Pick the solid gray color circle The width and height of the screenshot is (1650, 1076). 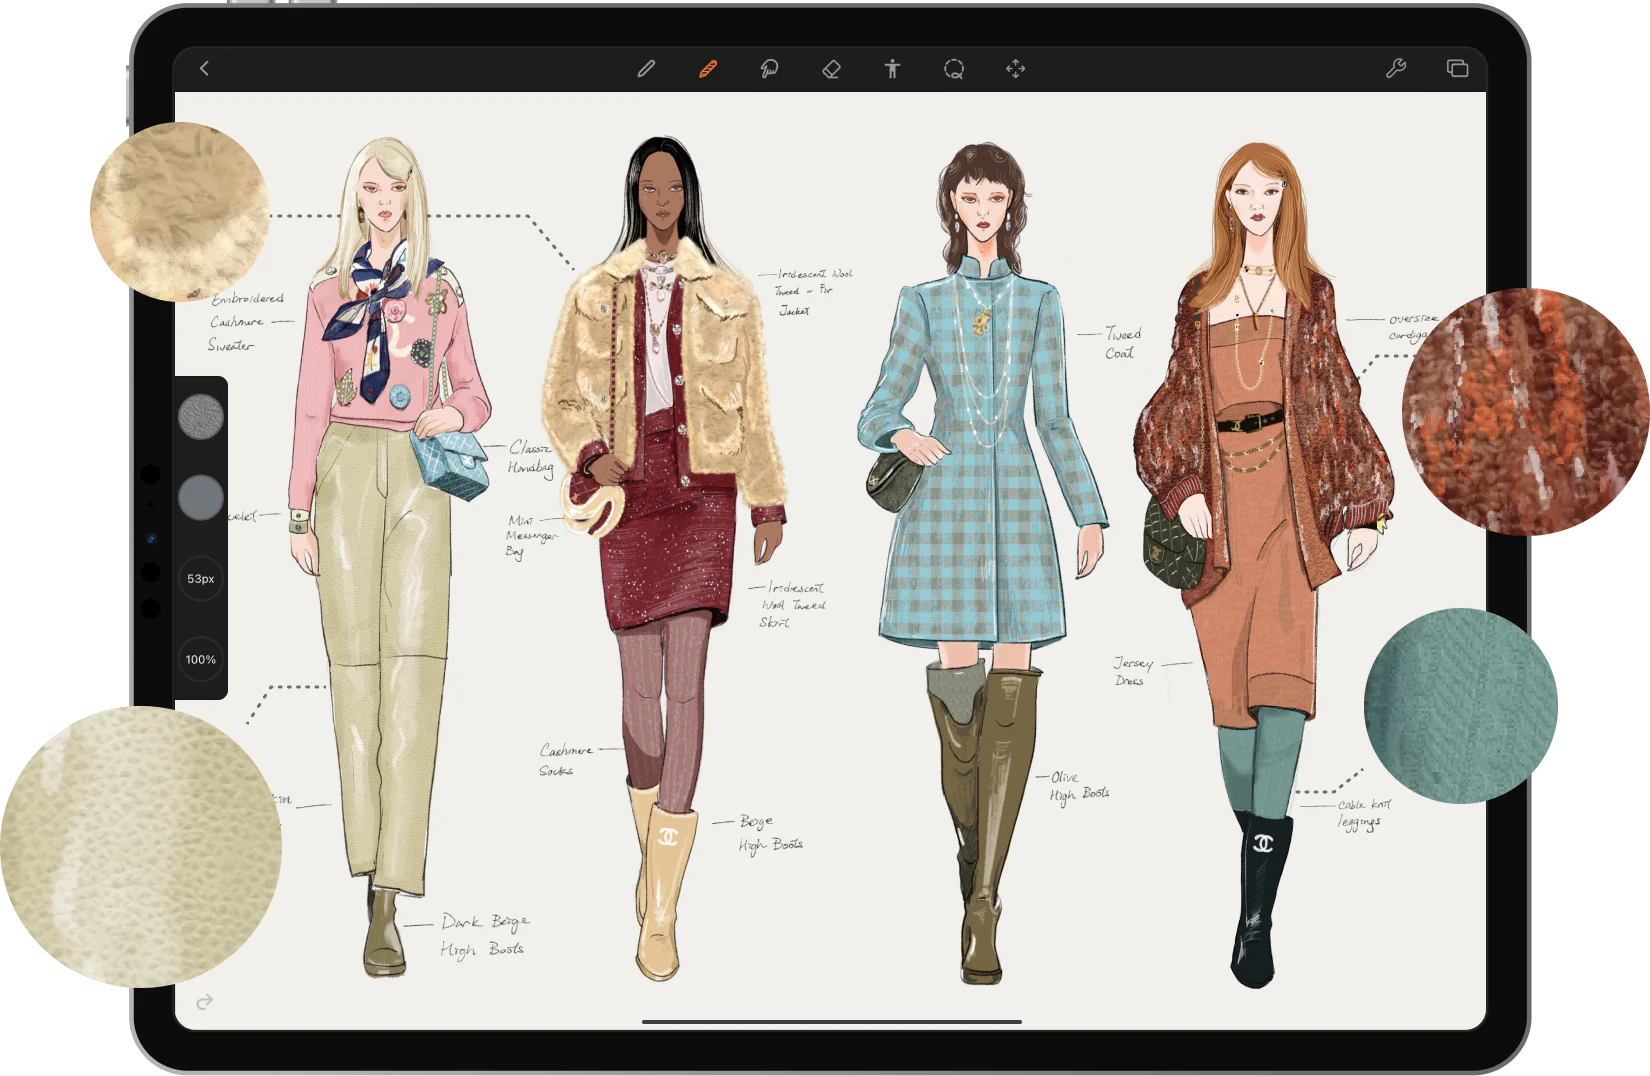[201, 497]
